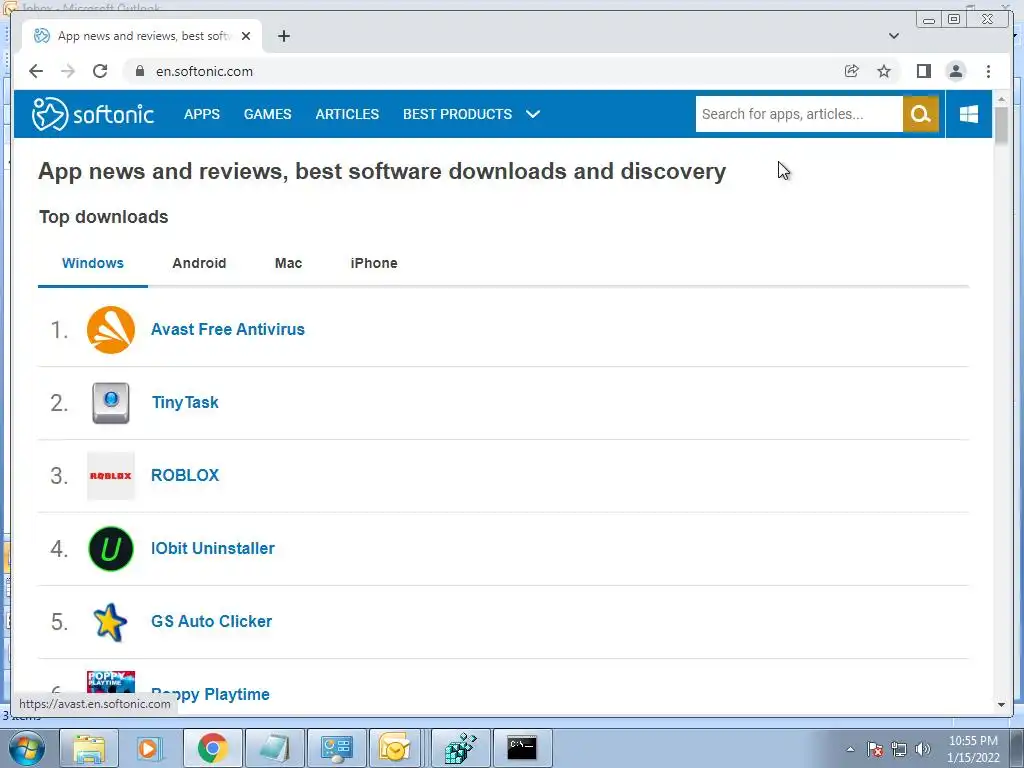Open Windows Media Player taskbar icon

pos(150,748)
